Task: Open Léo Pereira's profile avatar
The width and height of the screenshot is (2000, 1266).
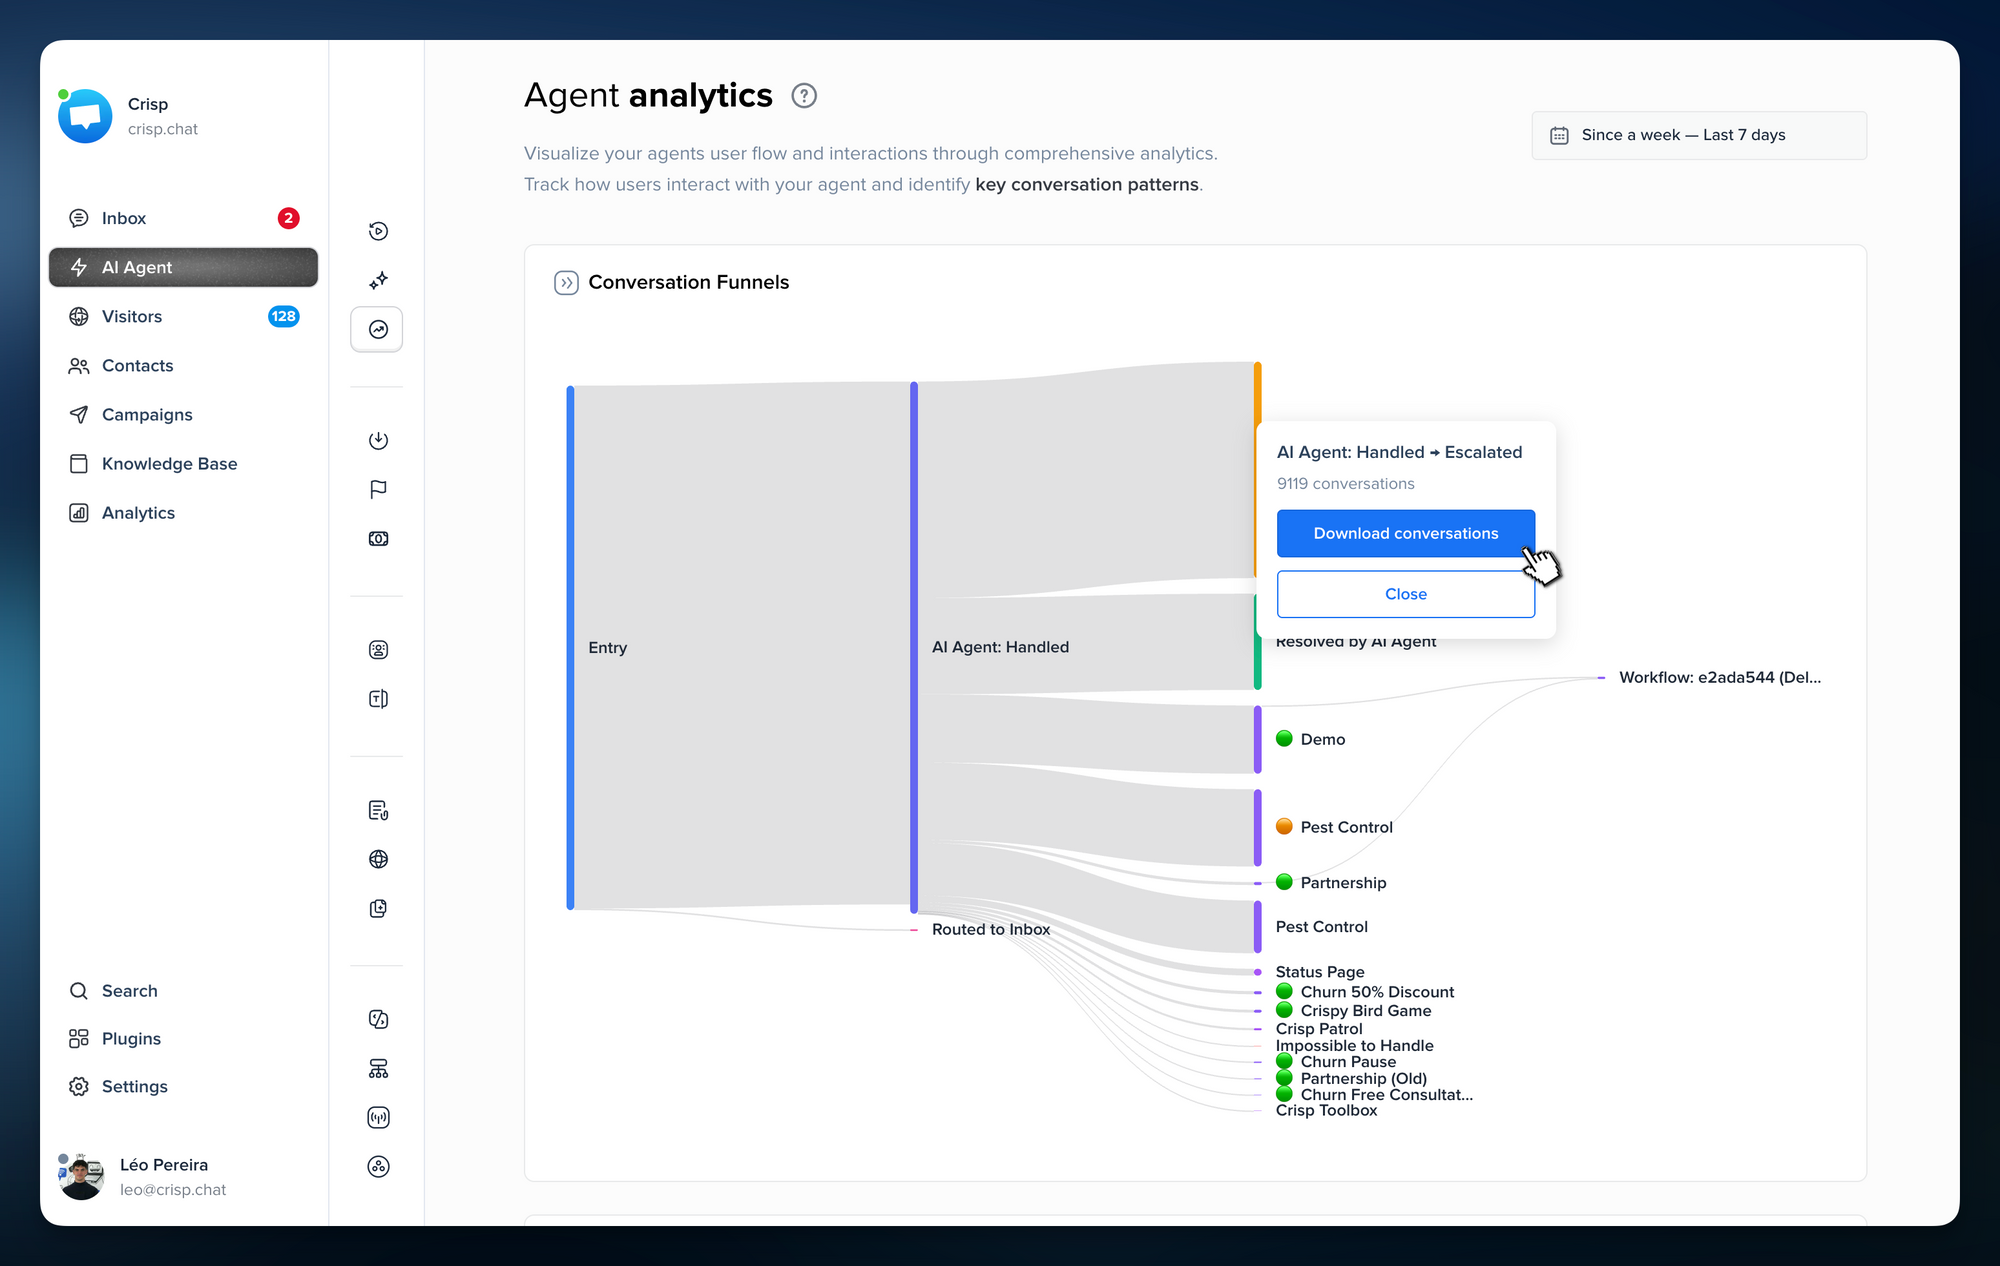Action: coord(81,1176)
